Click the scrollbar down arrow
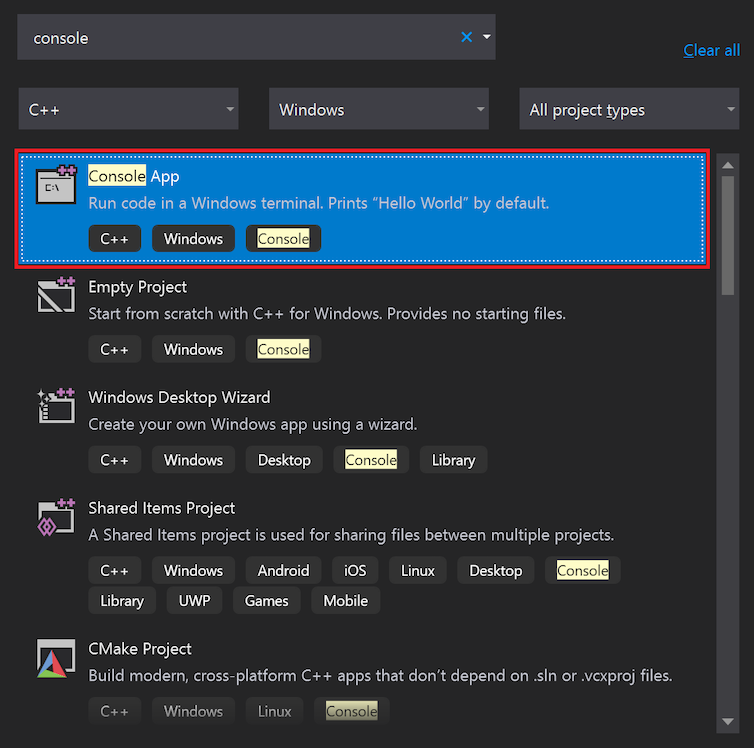Screen dimensions: 754x748 click(728, 722)
